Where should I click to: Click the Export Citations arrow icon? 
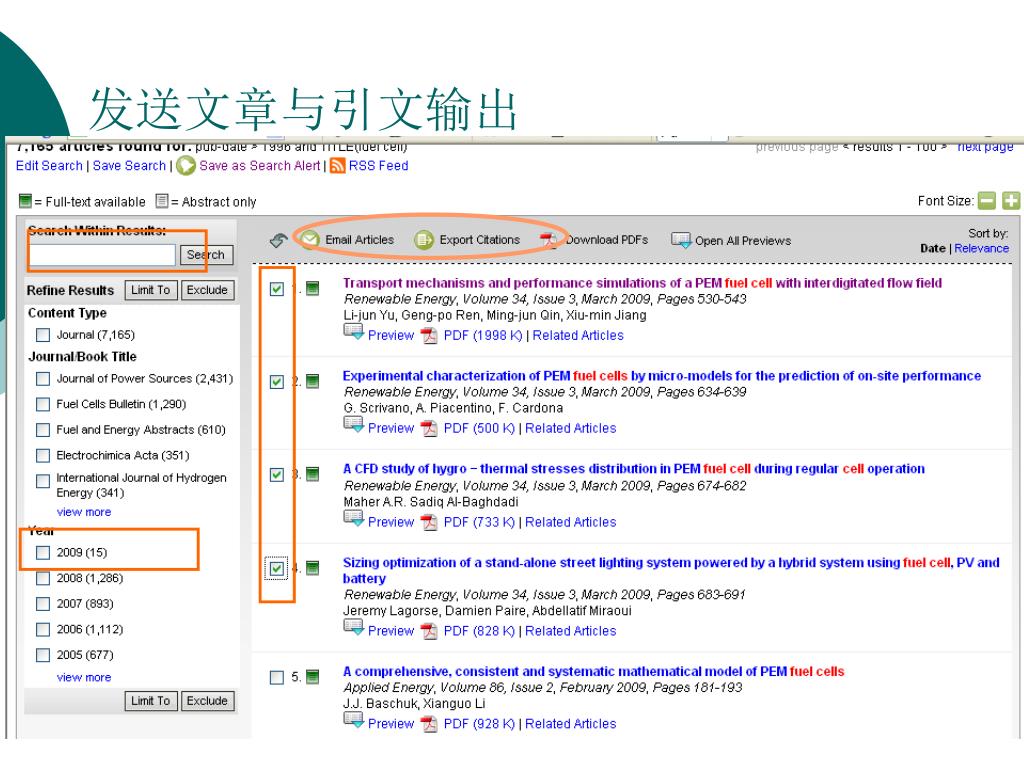pos(424,240)
